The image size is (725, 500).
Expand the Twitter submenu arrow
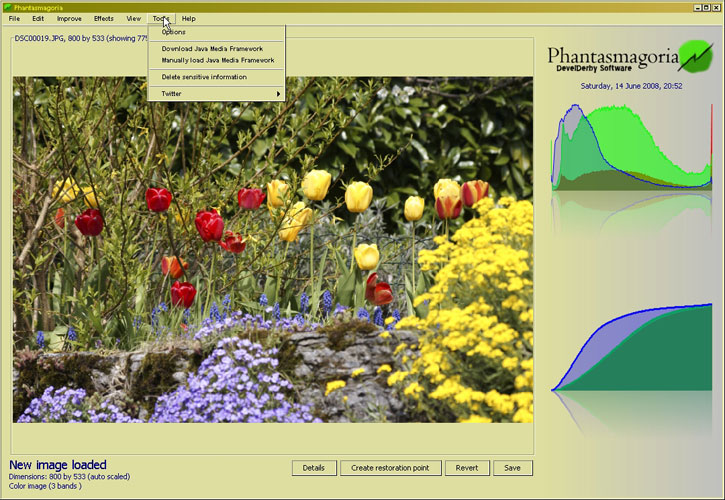tap(278, 94)
